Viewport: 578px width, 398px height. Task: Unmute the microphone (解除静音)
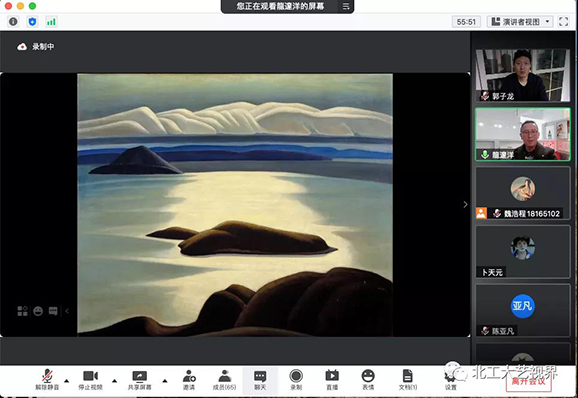(x=47, y=380)
